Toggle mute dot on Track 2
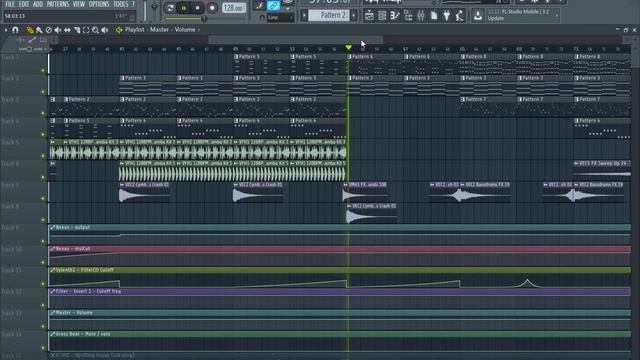Viewport: 640px width, 360px height. [43, 92]
